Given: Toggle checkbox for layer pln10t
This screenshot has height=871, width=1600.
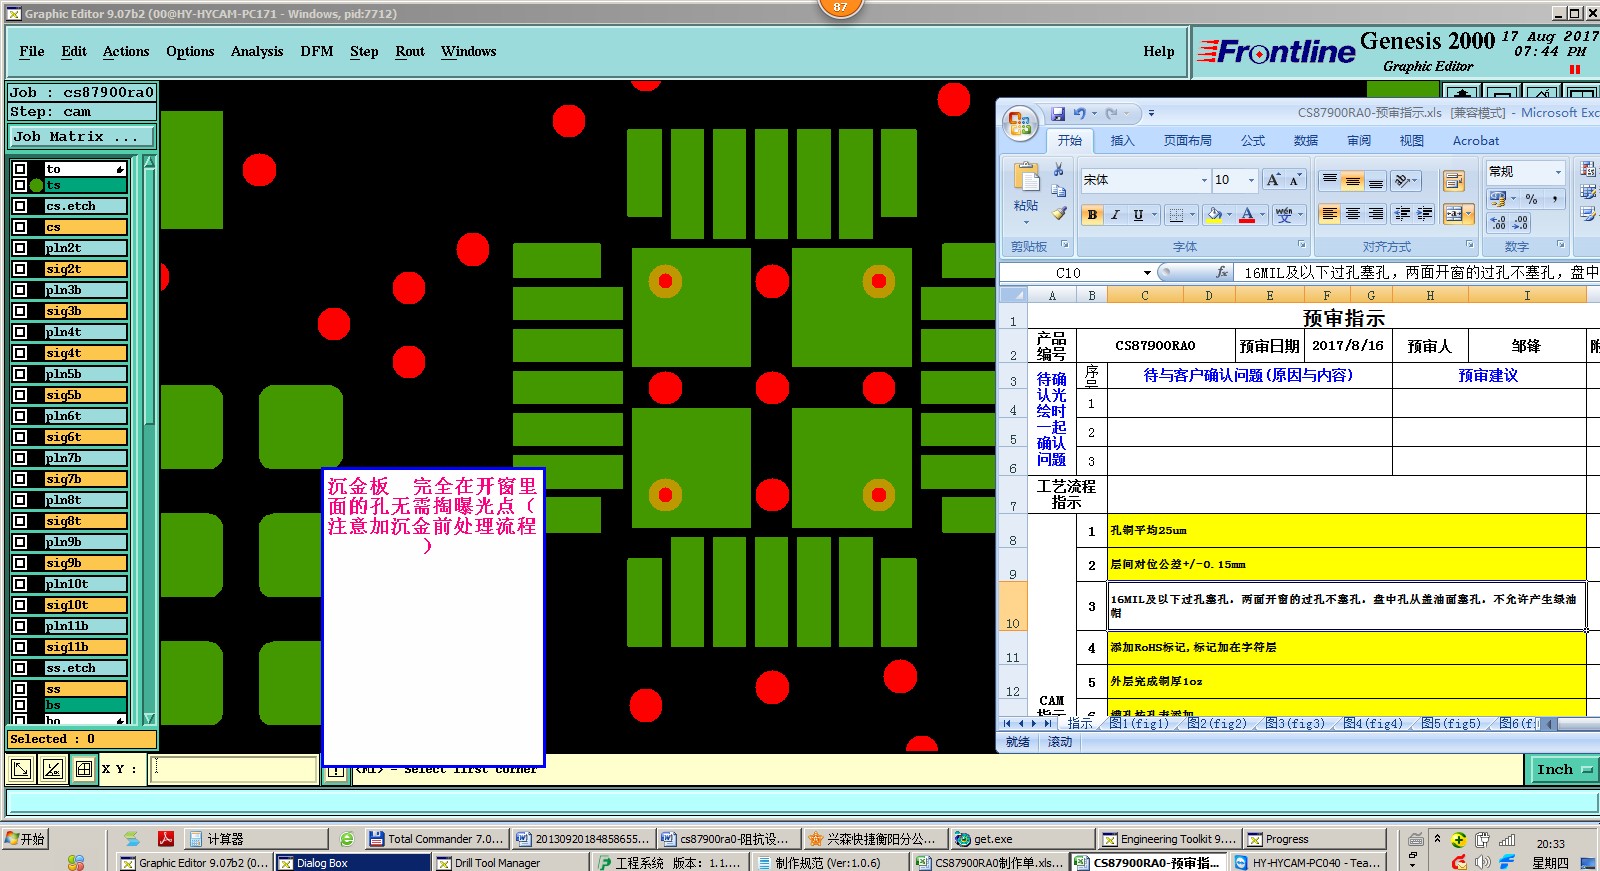Looking at the screenshot, I should 20,583.
